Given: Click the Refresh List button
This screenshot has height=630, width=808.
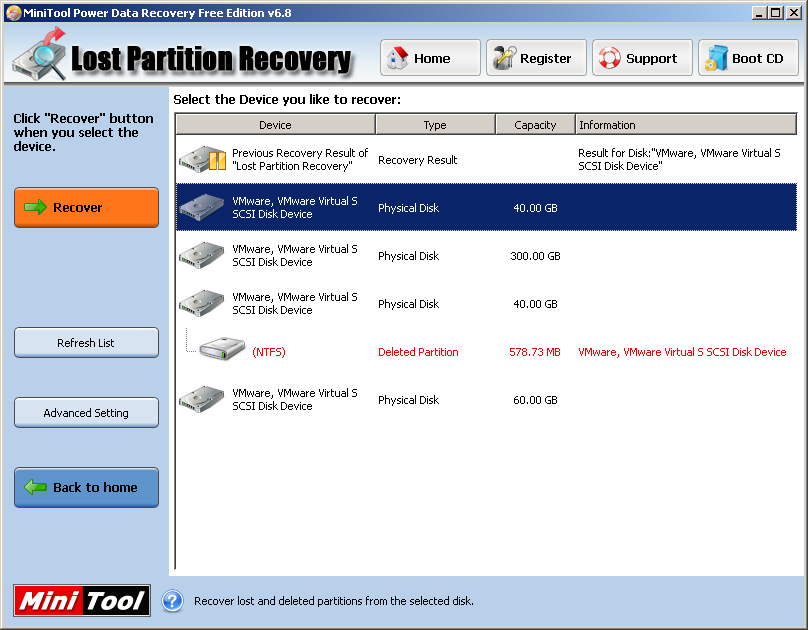Looking at the screenshot, I should (x=87, y=343).
